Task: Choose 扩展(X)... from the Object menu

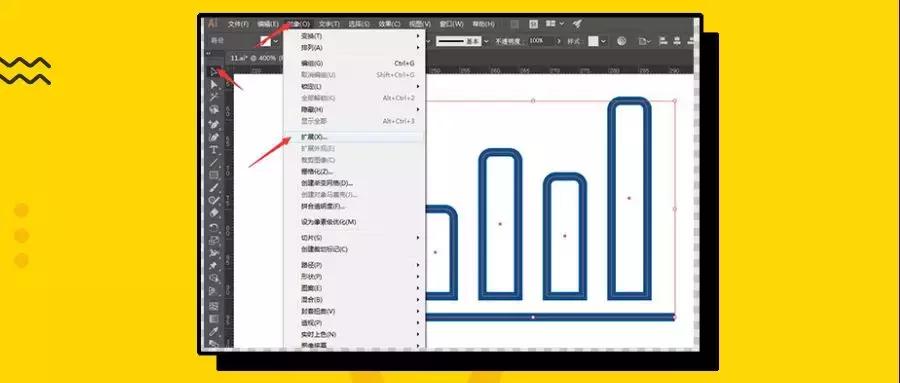Action: coord(354,137)
